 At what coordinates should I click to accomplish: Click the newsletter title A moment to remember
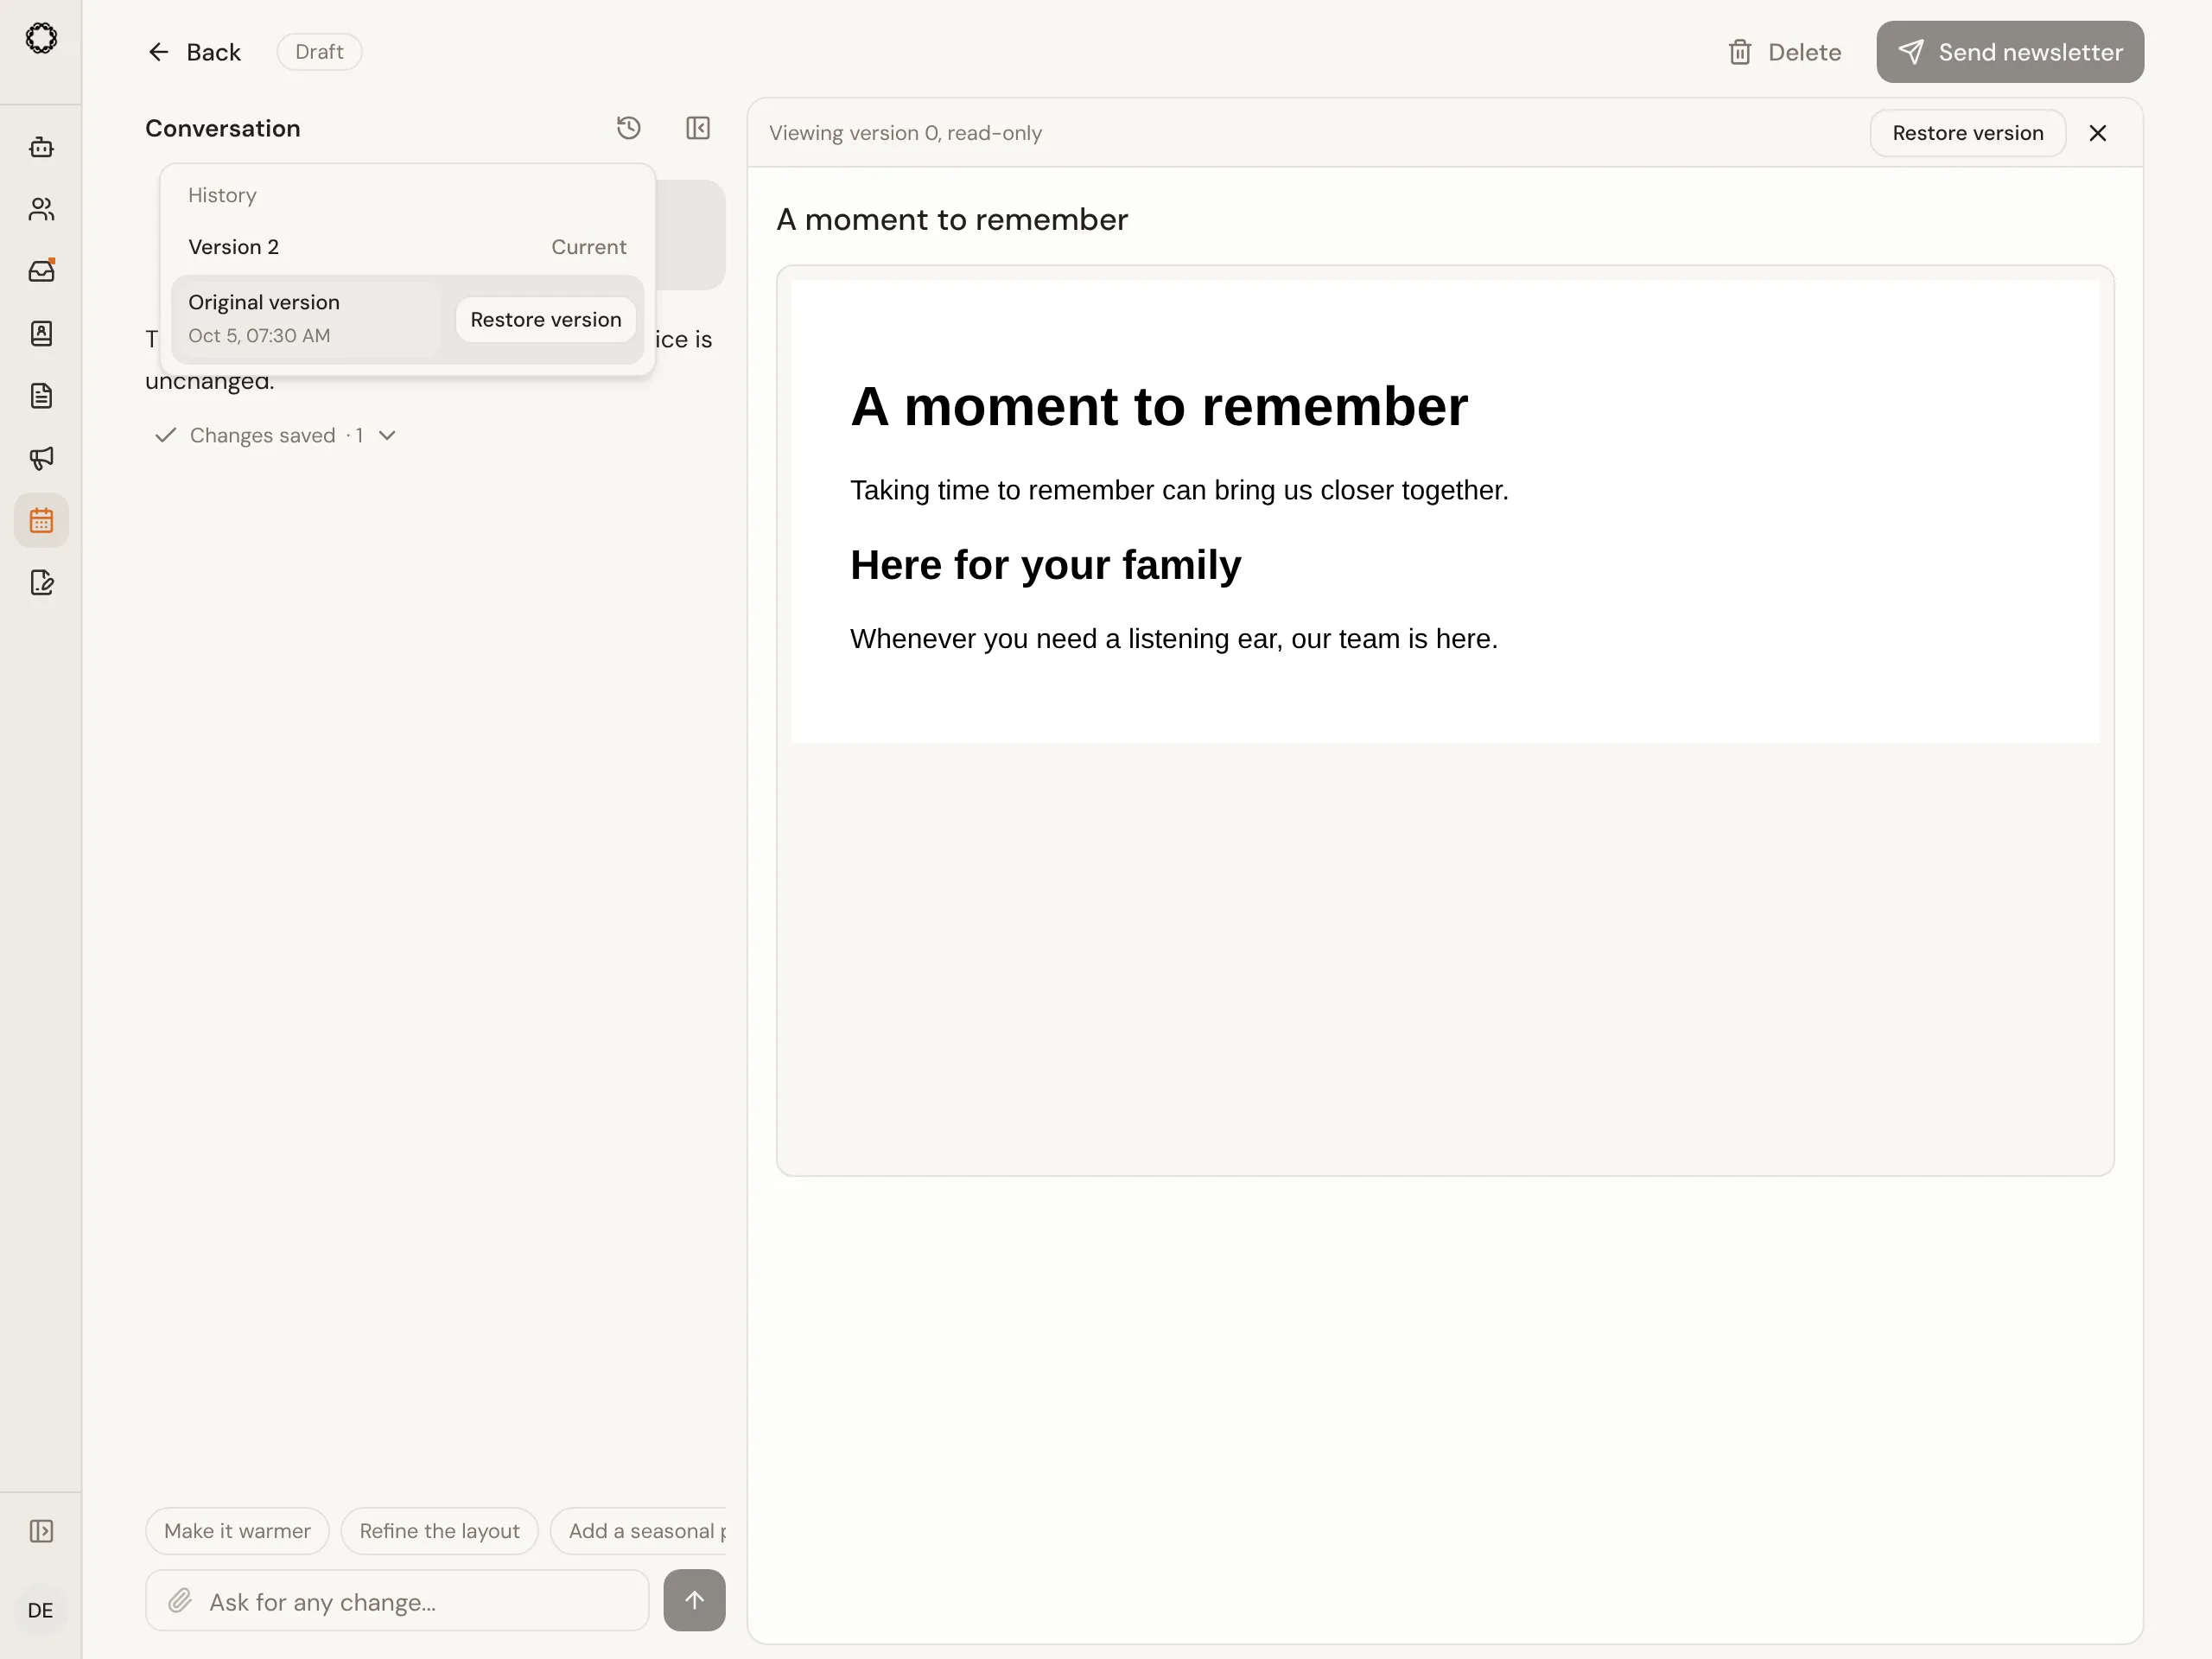click(x=951, y=220)
